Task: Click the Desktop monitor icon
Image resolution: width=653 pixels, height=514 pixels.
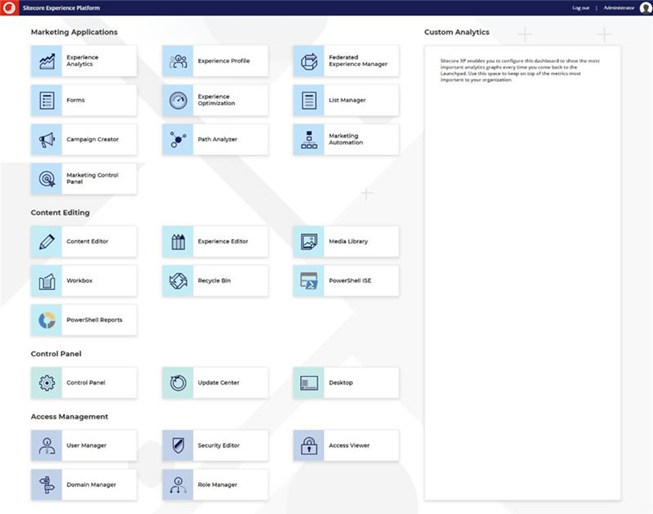Action: click(309, 383)
